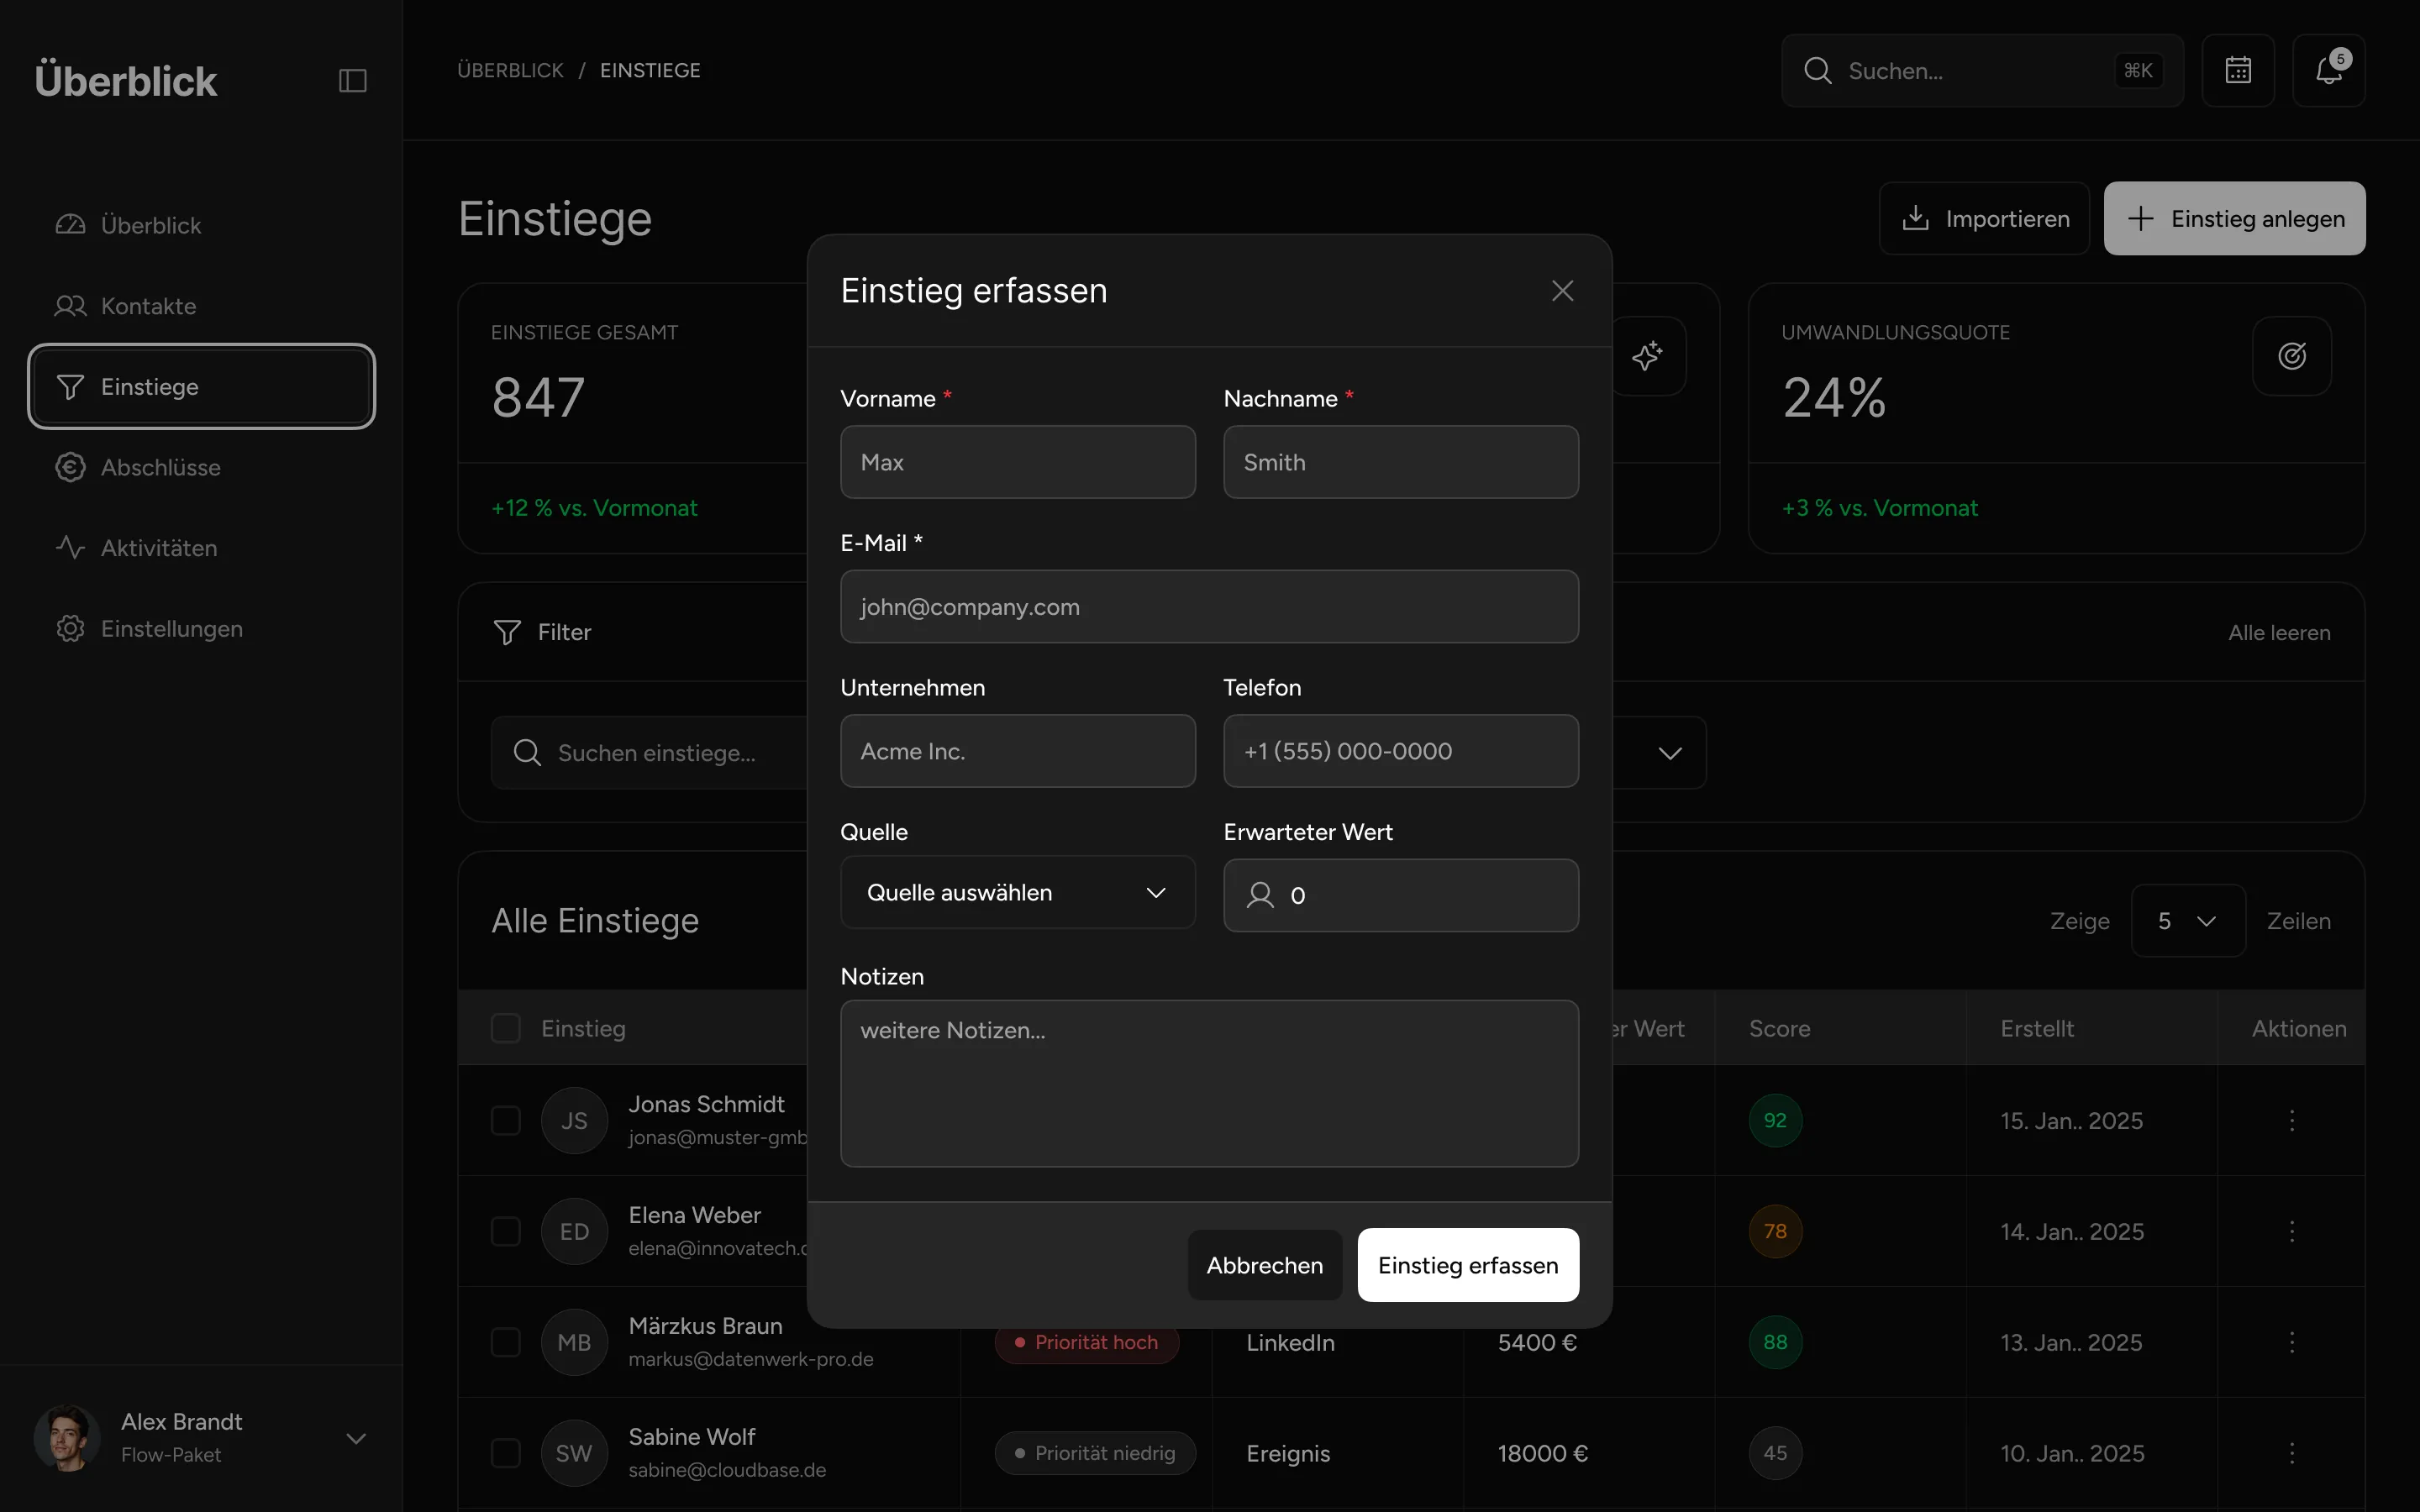Click the MB avatar of Märzkus Braun
2420x1512 pixels.
click(574, 1342)
